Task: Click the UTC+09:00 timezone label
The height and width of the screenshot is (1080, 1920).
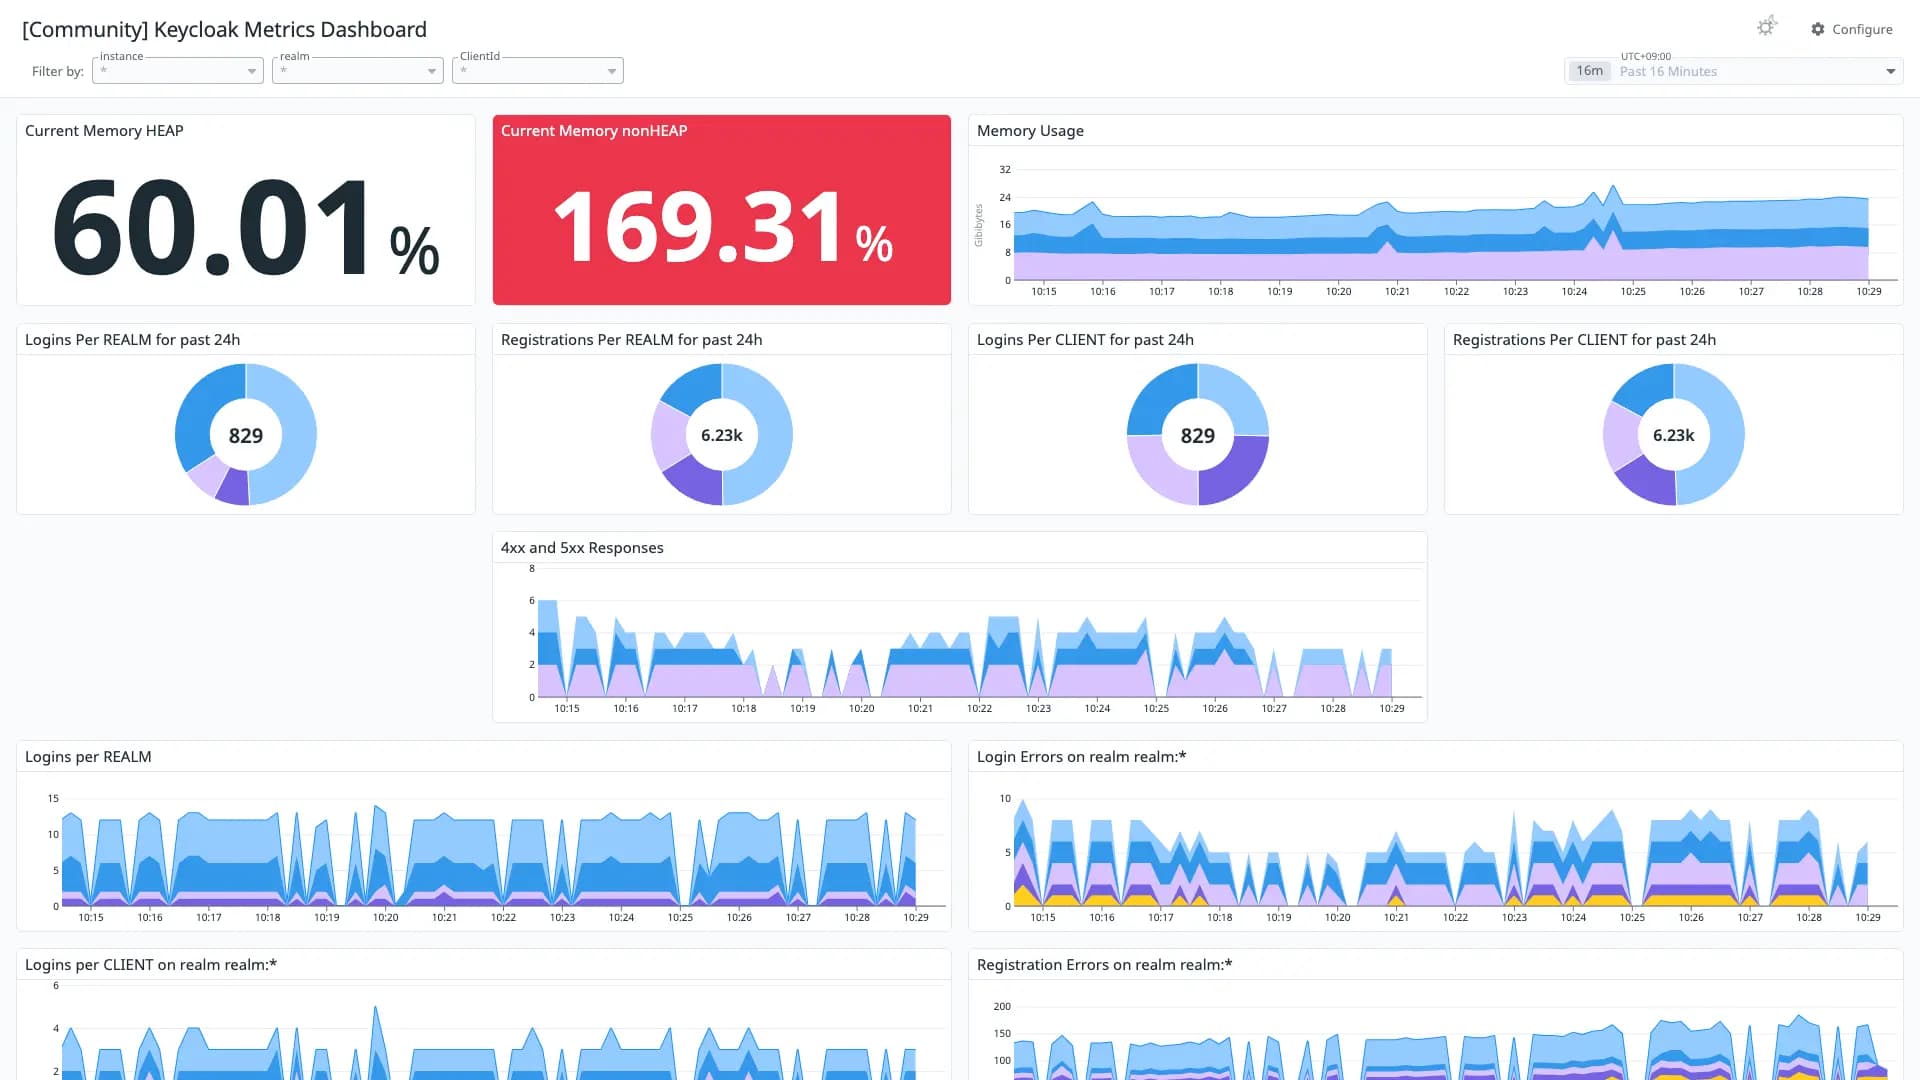Action: tap(1646, 56)
